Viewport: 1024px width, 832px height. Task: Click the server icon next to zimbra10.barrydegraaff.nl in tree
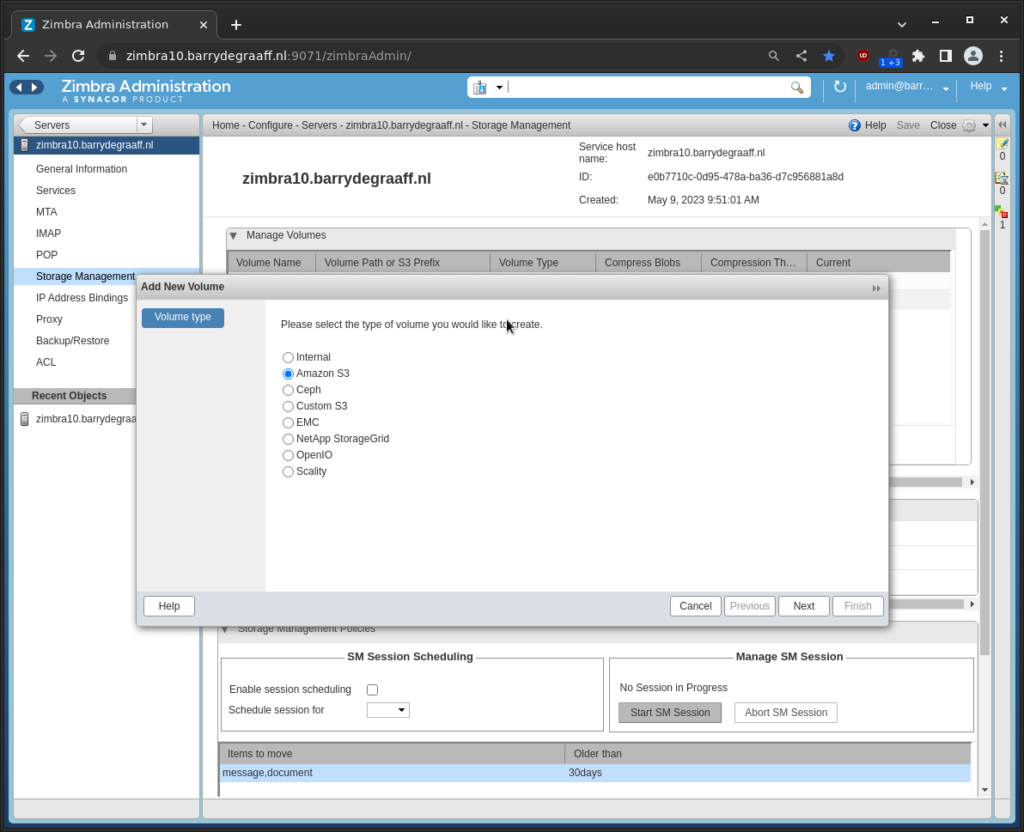coord(25,145)
